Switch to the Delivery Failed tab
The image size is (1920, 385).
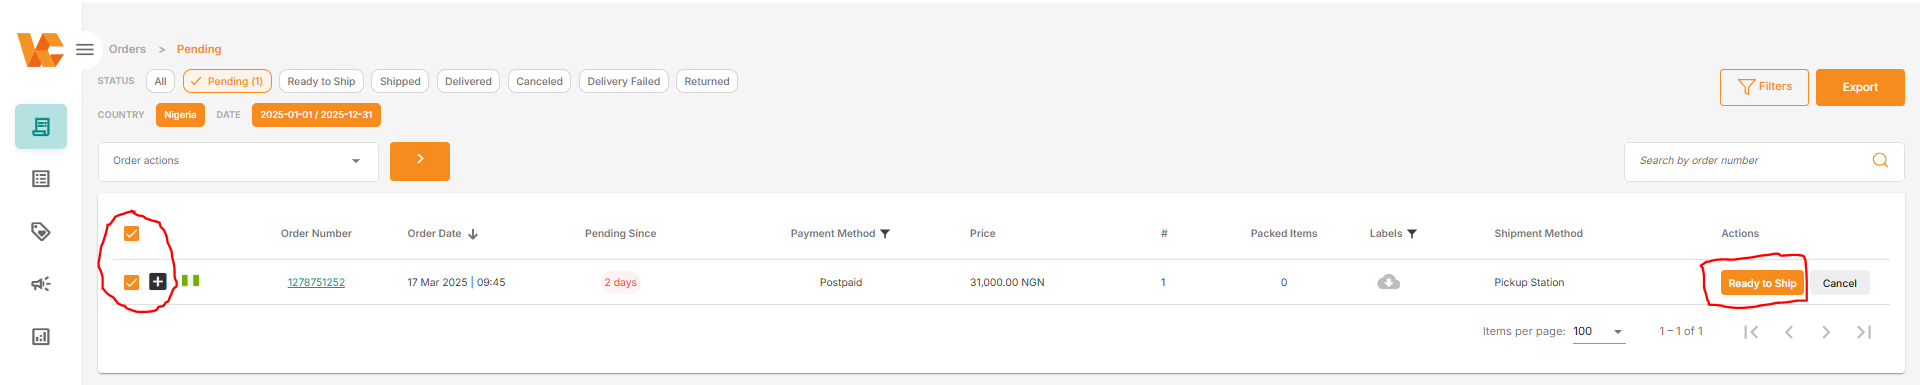point(624,81)
